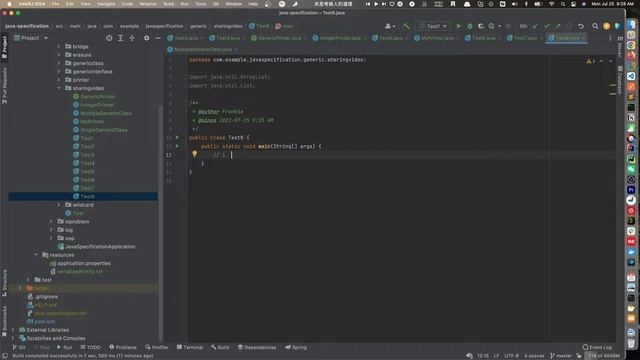Start debugging with the bug icon
The image size is (640, 360).
470,26
